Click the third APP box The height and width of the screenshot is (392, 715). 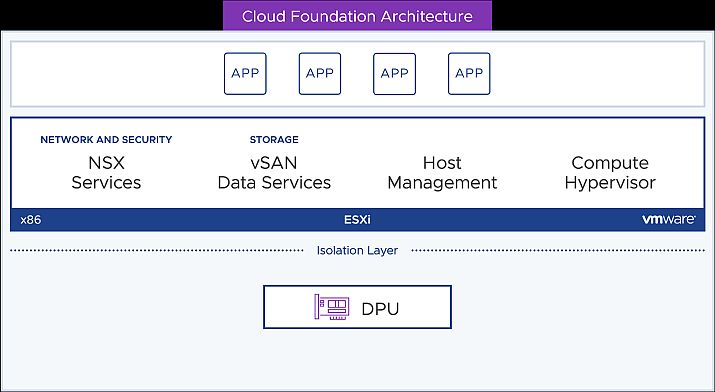(394, 73)
